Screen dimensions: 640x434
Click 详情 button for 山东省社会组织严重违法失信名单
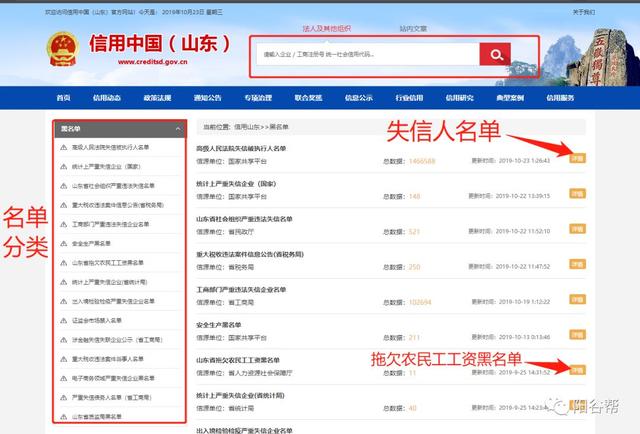578,229
